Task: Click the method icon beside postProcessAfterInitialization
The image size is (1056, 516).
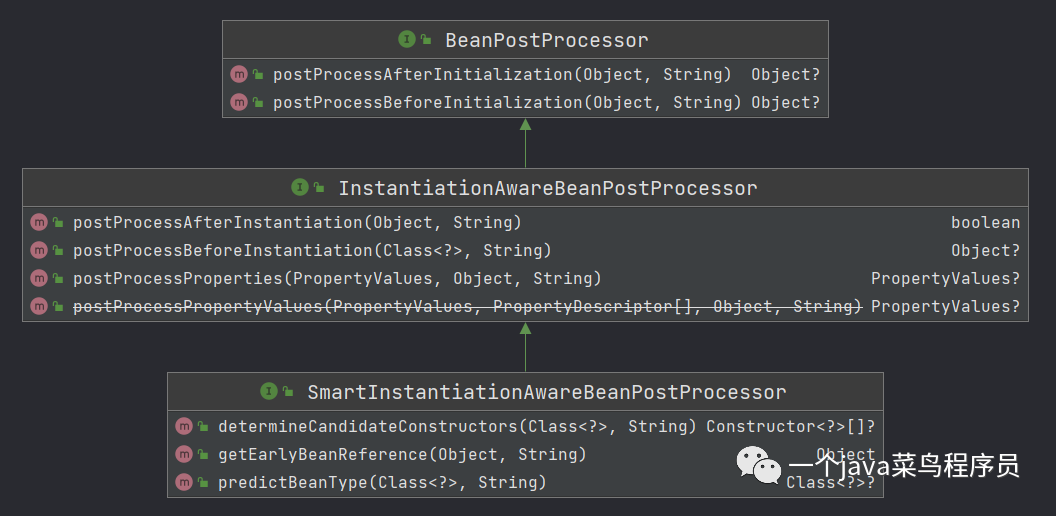Action: coord(239,74)
